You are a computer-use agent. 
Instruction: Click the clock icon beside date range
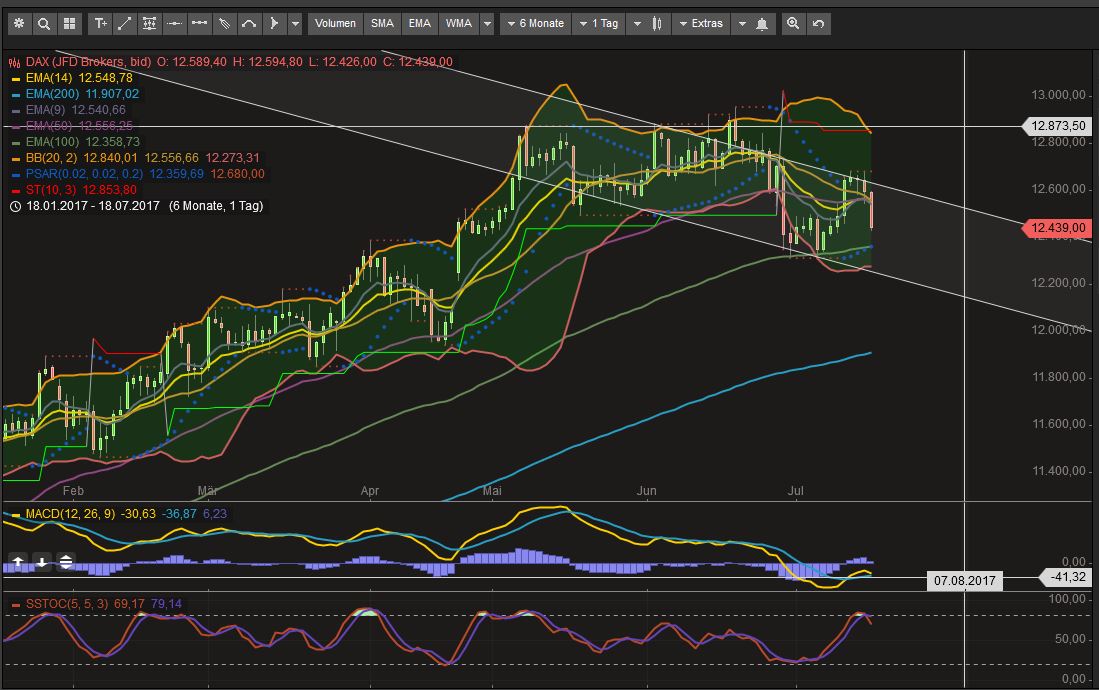point(15,206)
